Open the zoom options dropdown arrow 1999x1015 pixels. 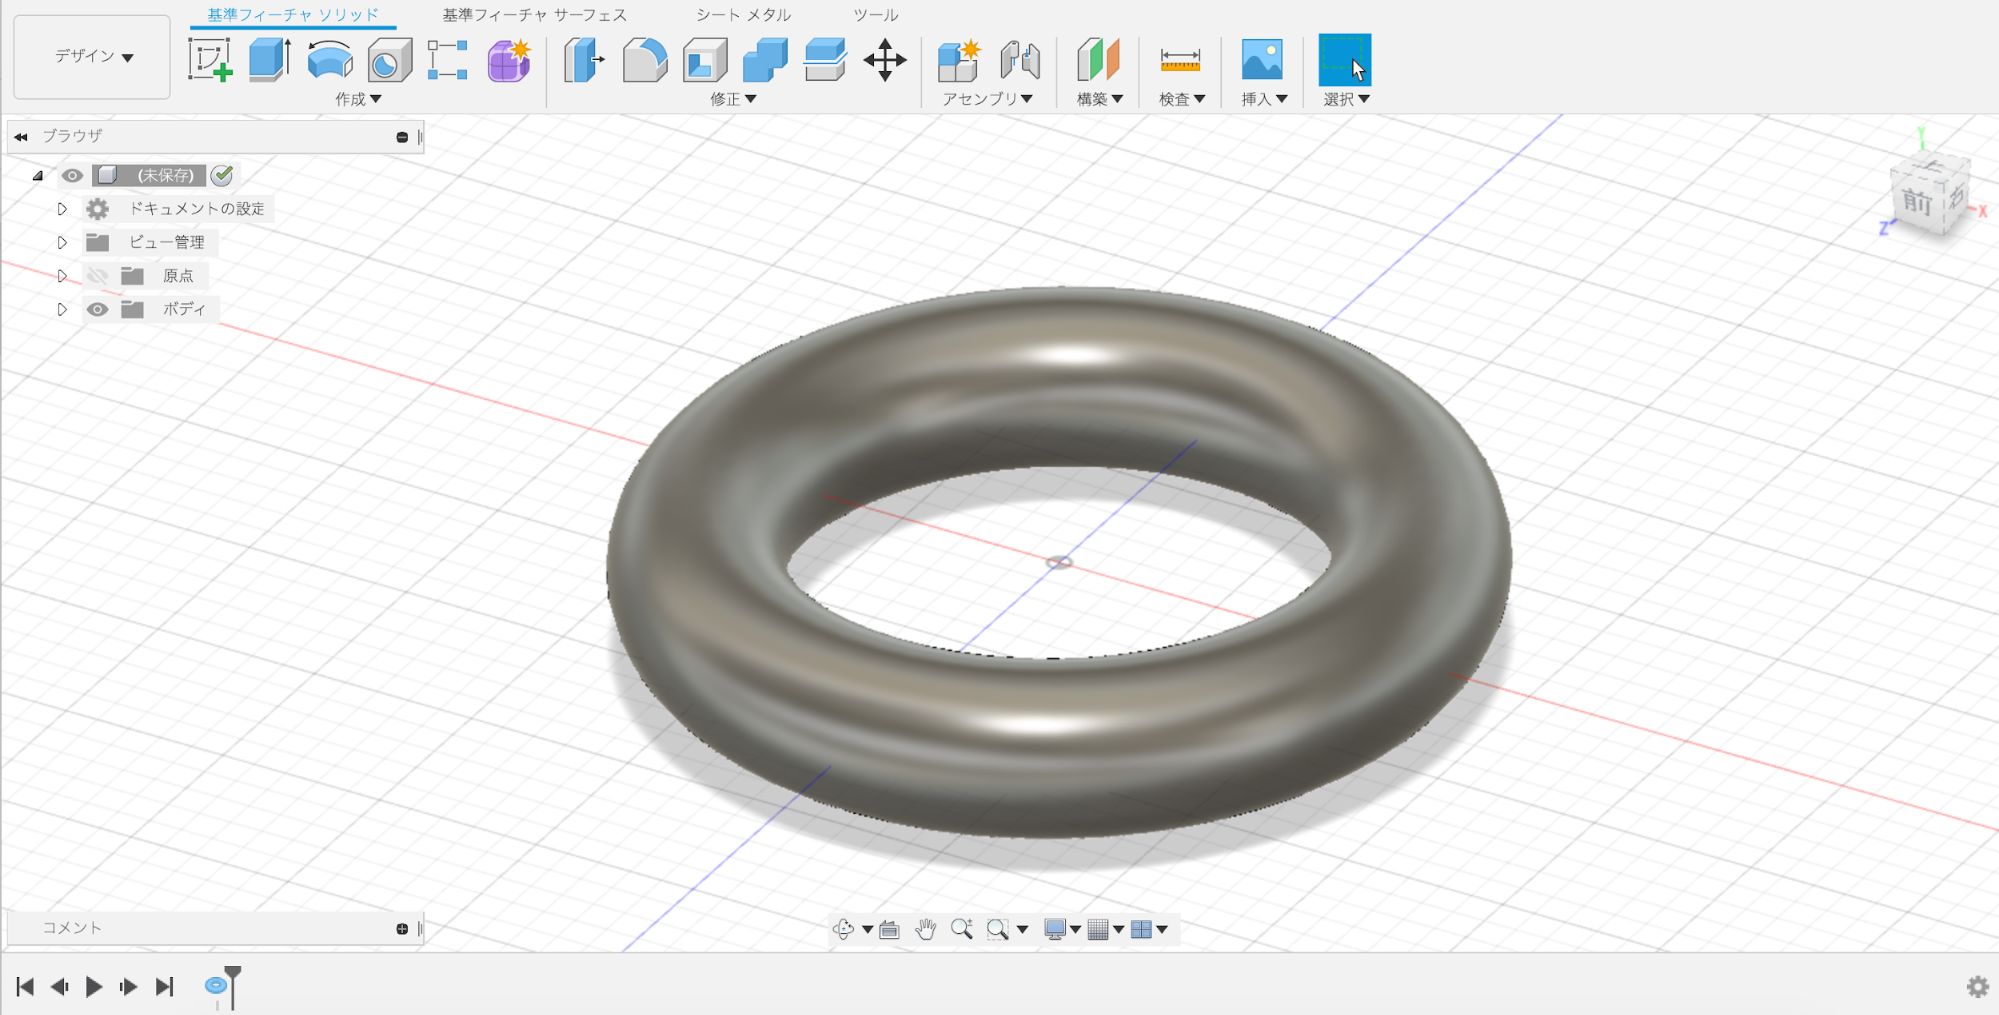[1022, 930]
